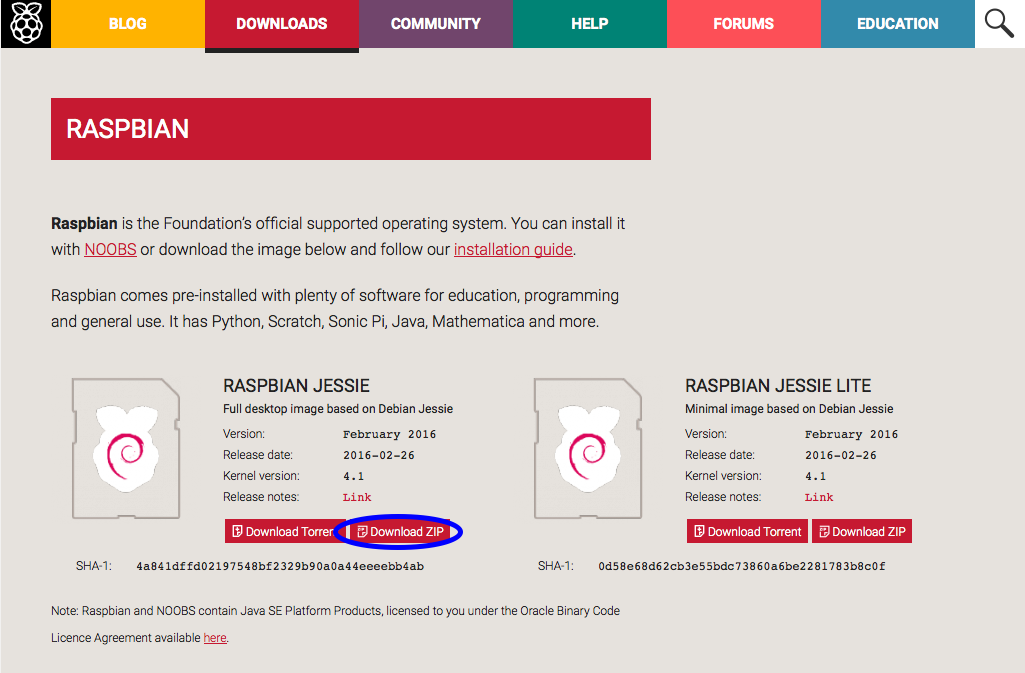The image size is (1025, 673).
Task: Click the Raspbian Jessie SD card image
Action: coord(126,448)
